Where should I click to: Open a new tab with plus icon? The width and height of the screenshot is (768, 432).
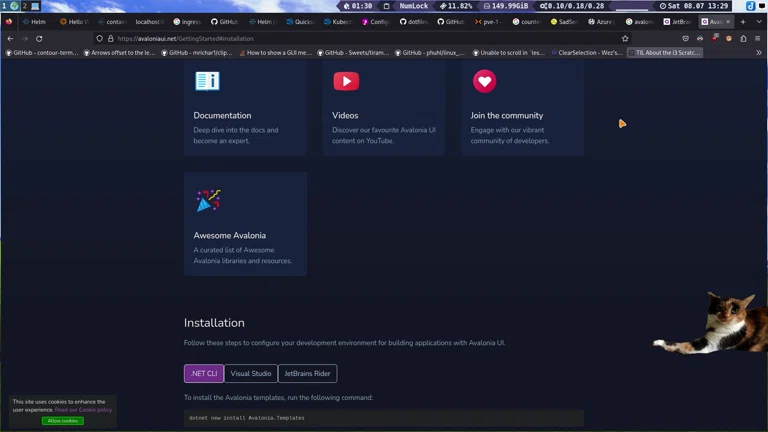(x=743, y=22)
